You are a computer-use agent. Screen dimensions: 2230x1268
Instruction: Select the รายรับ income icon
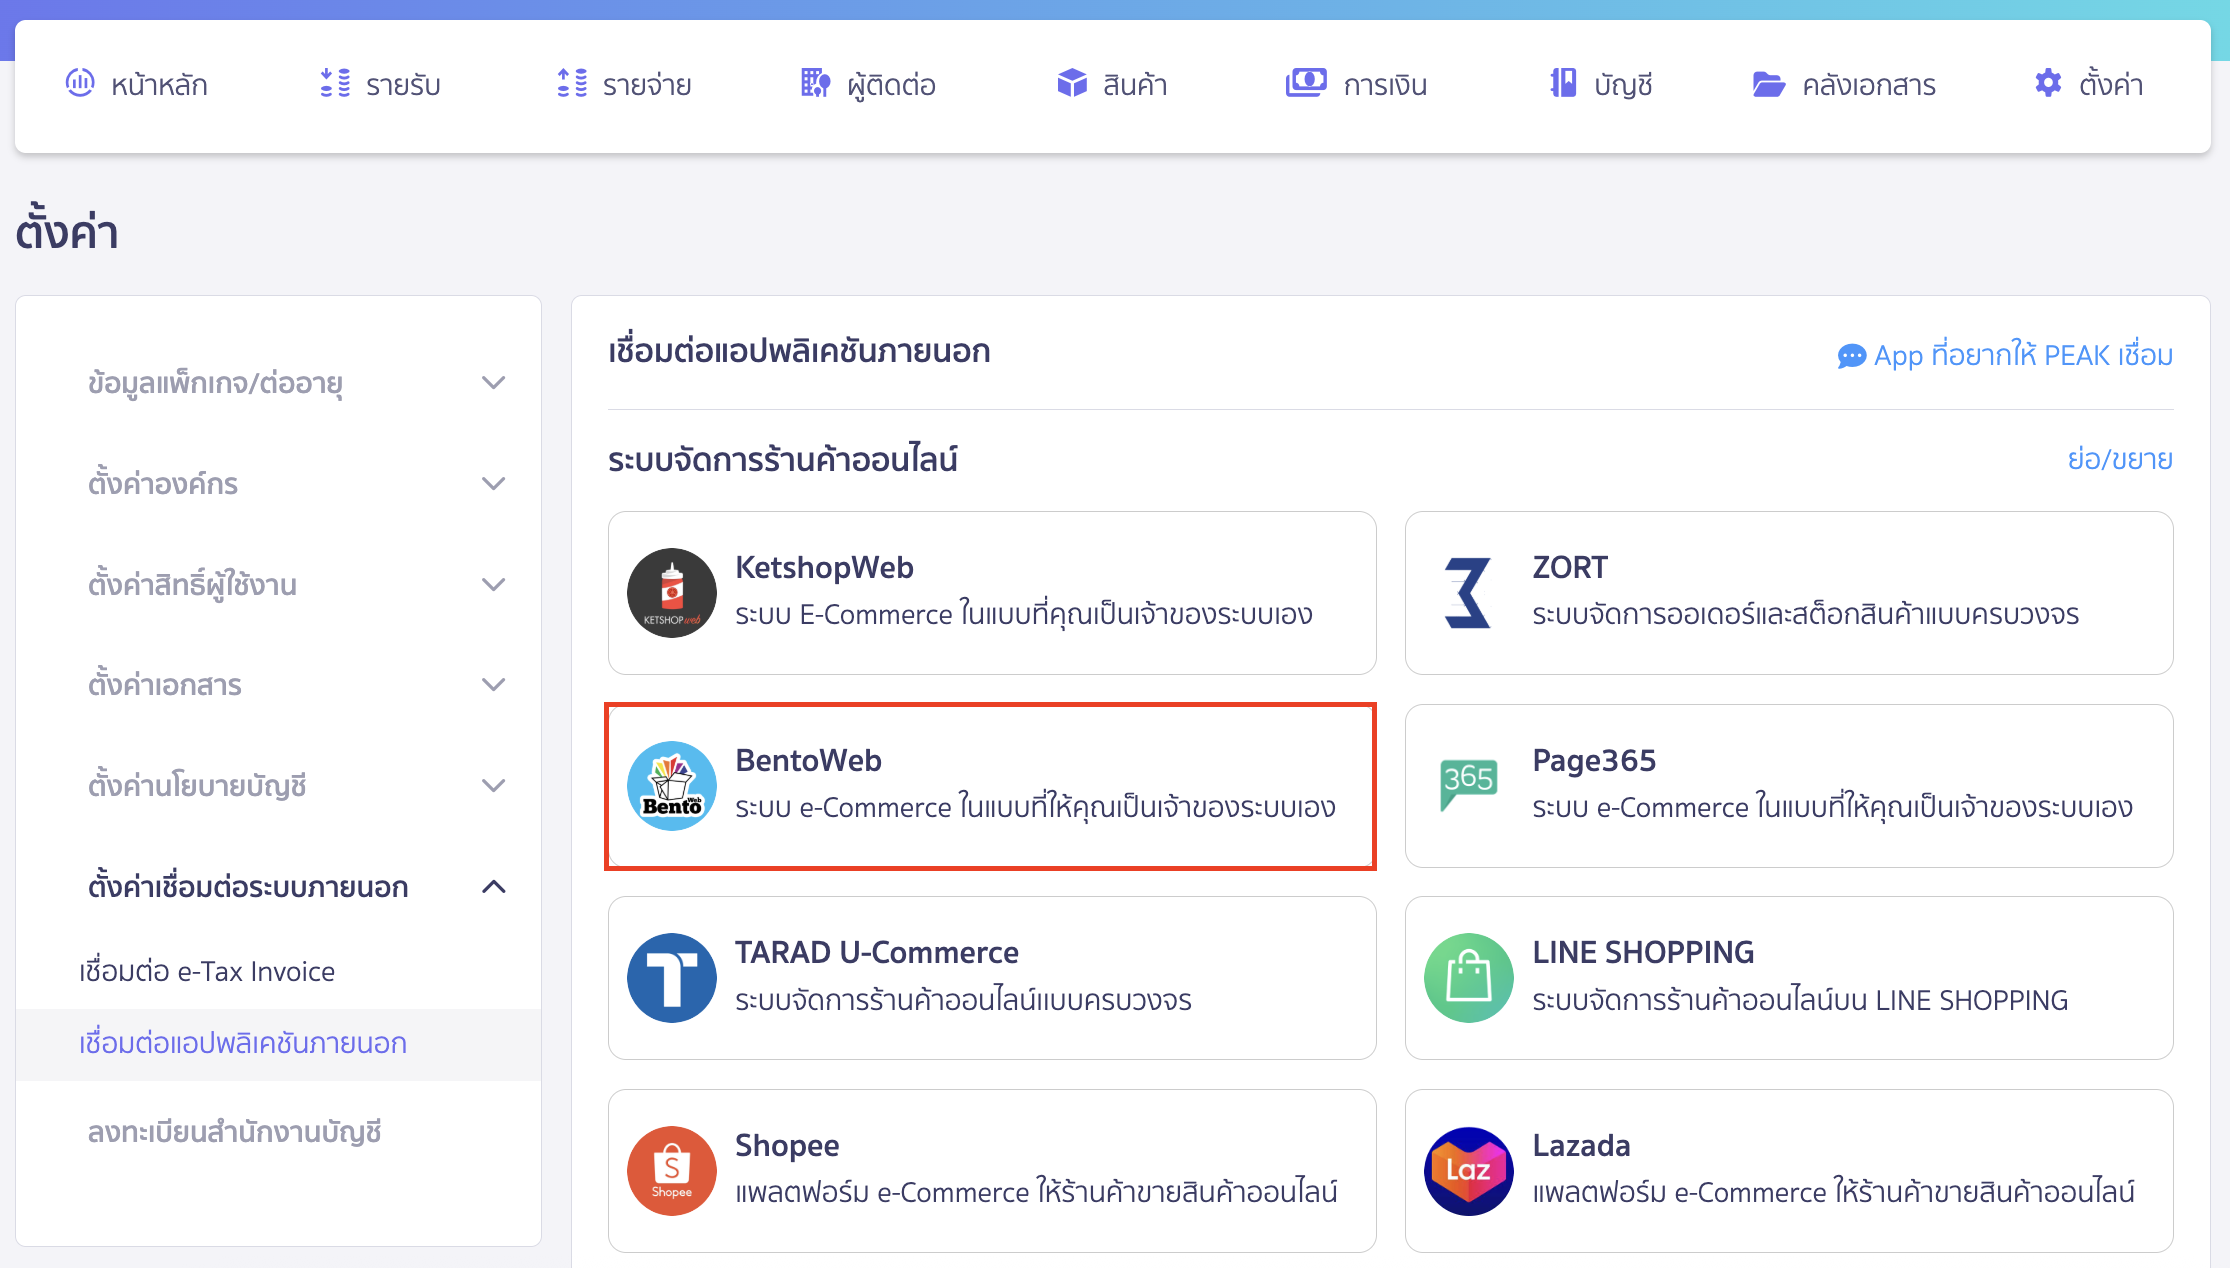pyautogui.click(x=334, y=84)
